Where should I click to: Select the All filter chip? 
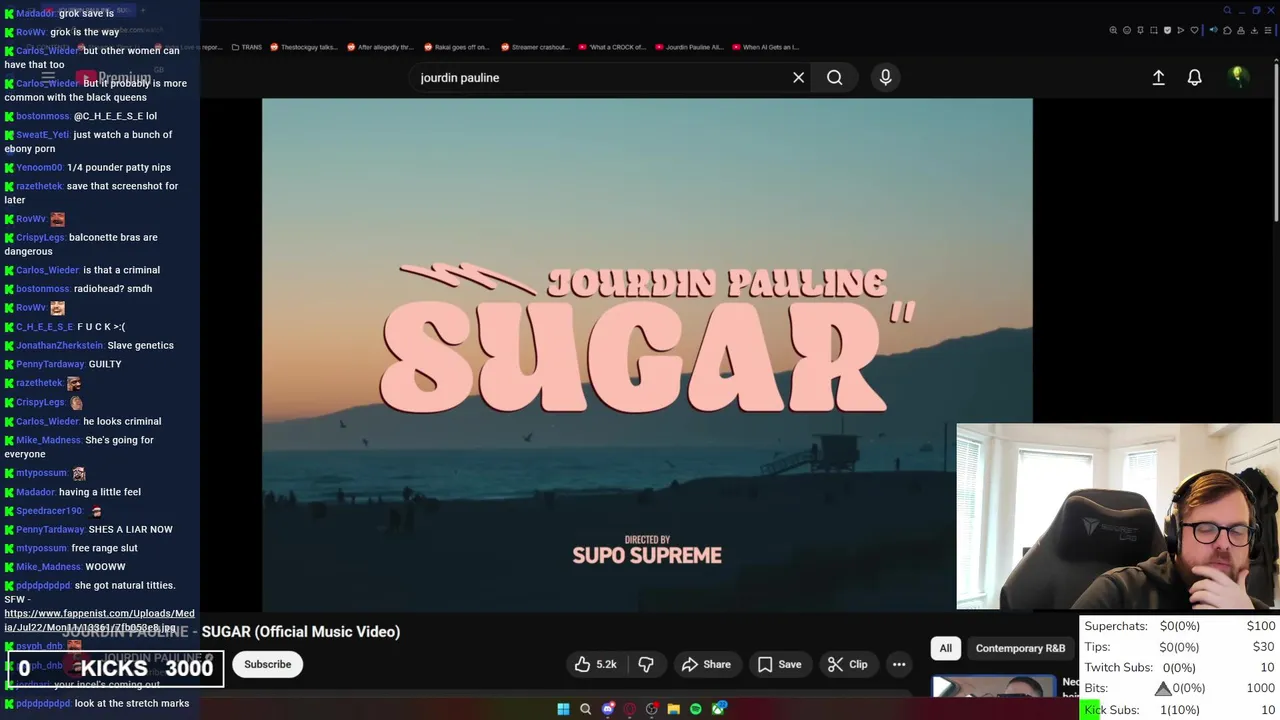click(x=945, y=648)
